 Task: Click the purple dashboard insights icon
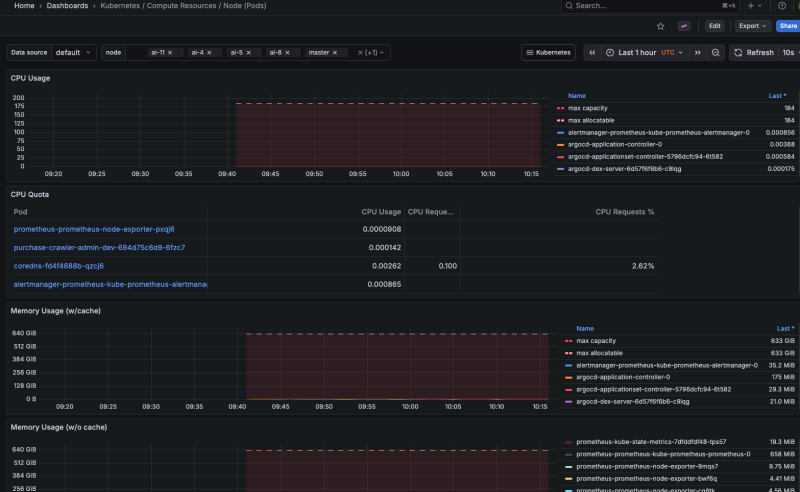point(684,26)
